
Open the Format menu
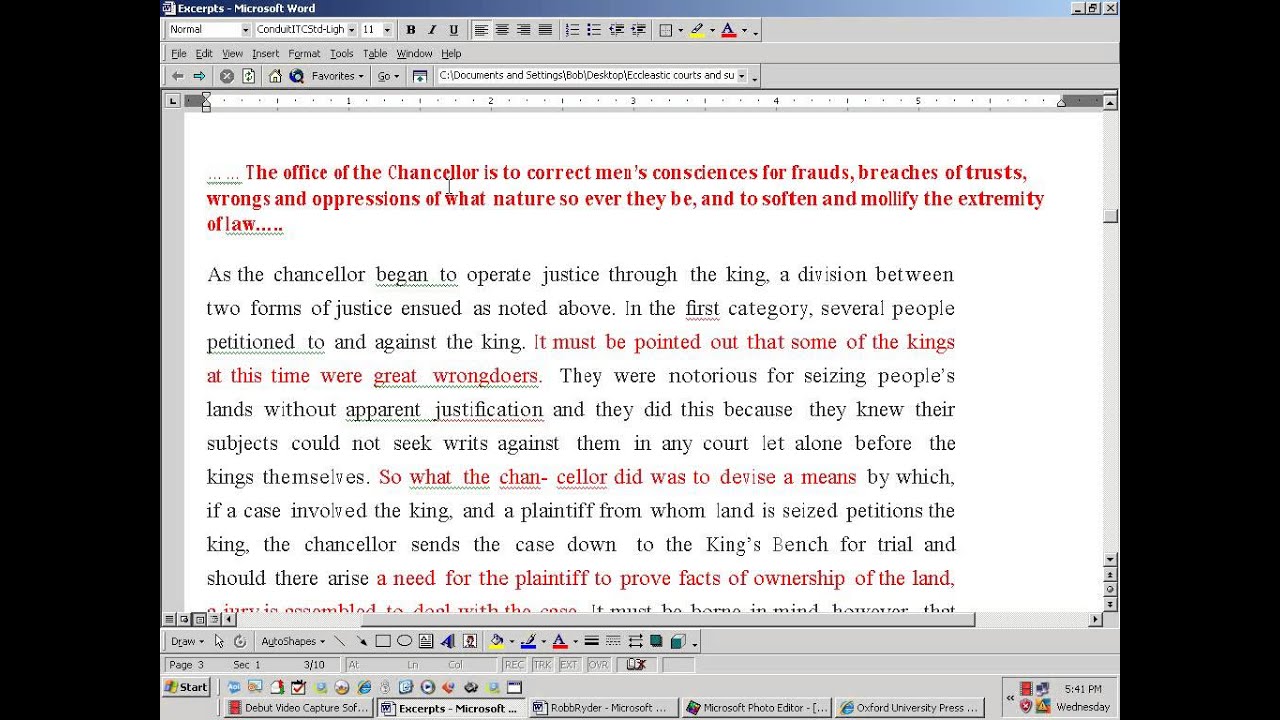[304, 53]
